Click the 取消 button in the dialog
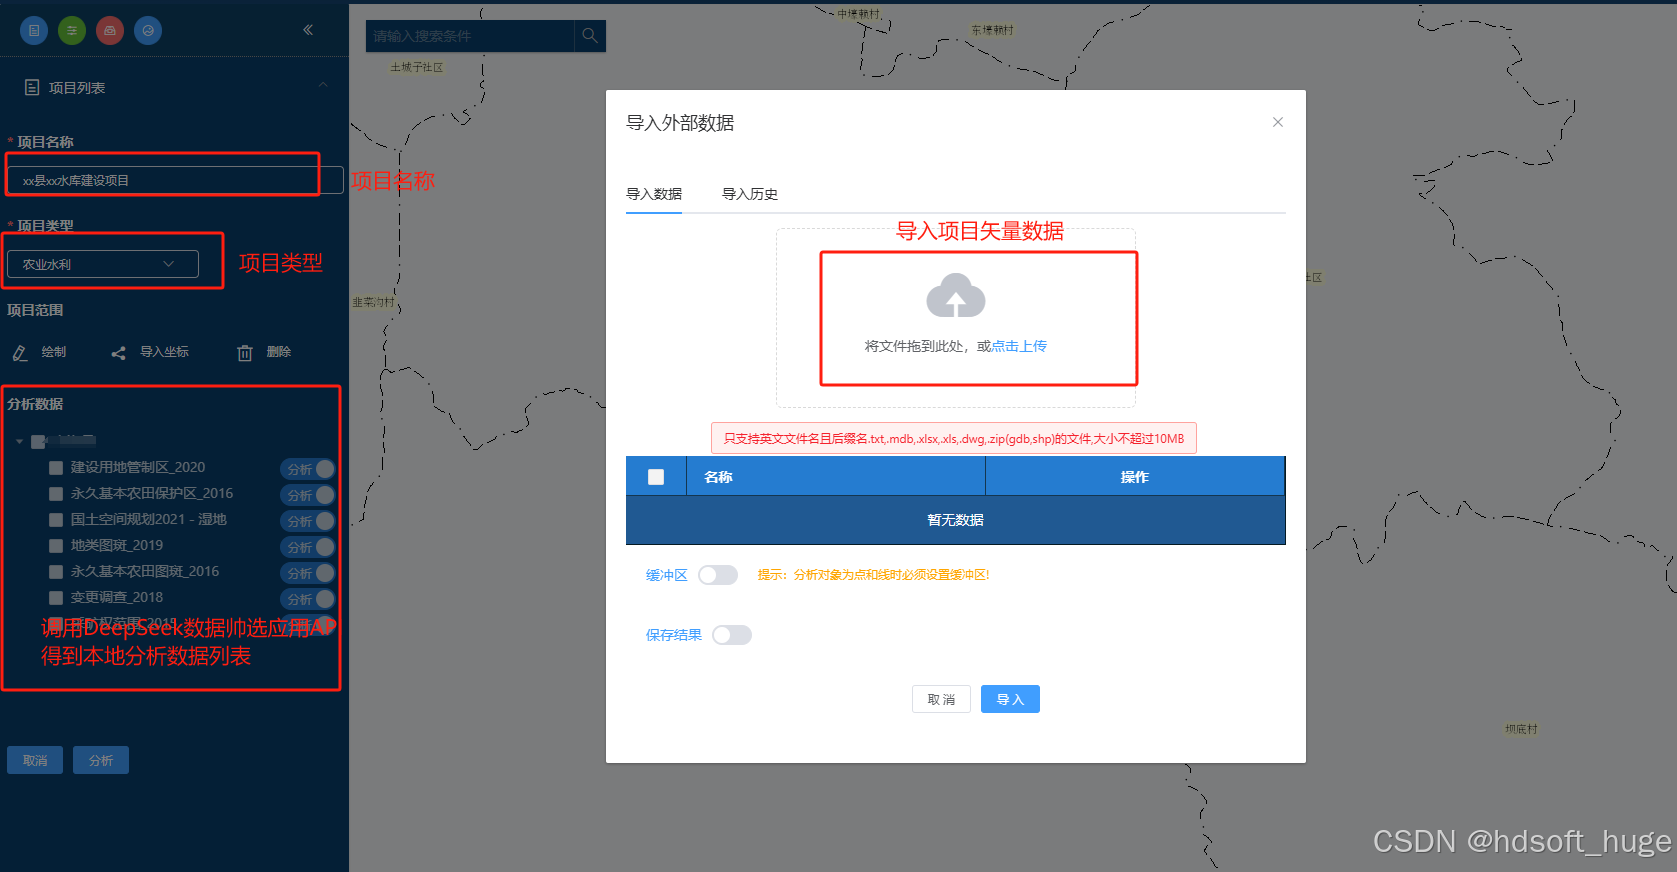1677x872 pixels. 941,699
